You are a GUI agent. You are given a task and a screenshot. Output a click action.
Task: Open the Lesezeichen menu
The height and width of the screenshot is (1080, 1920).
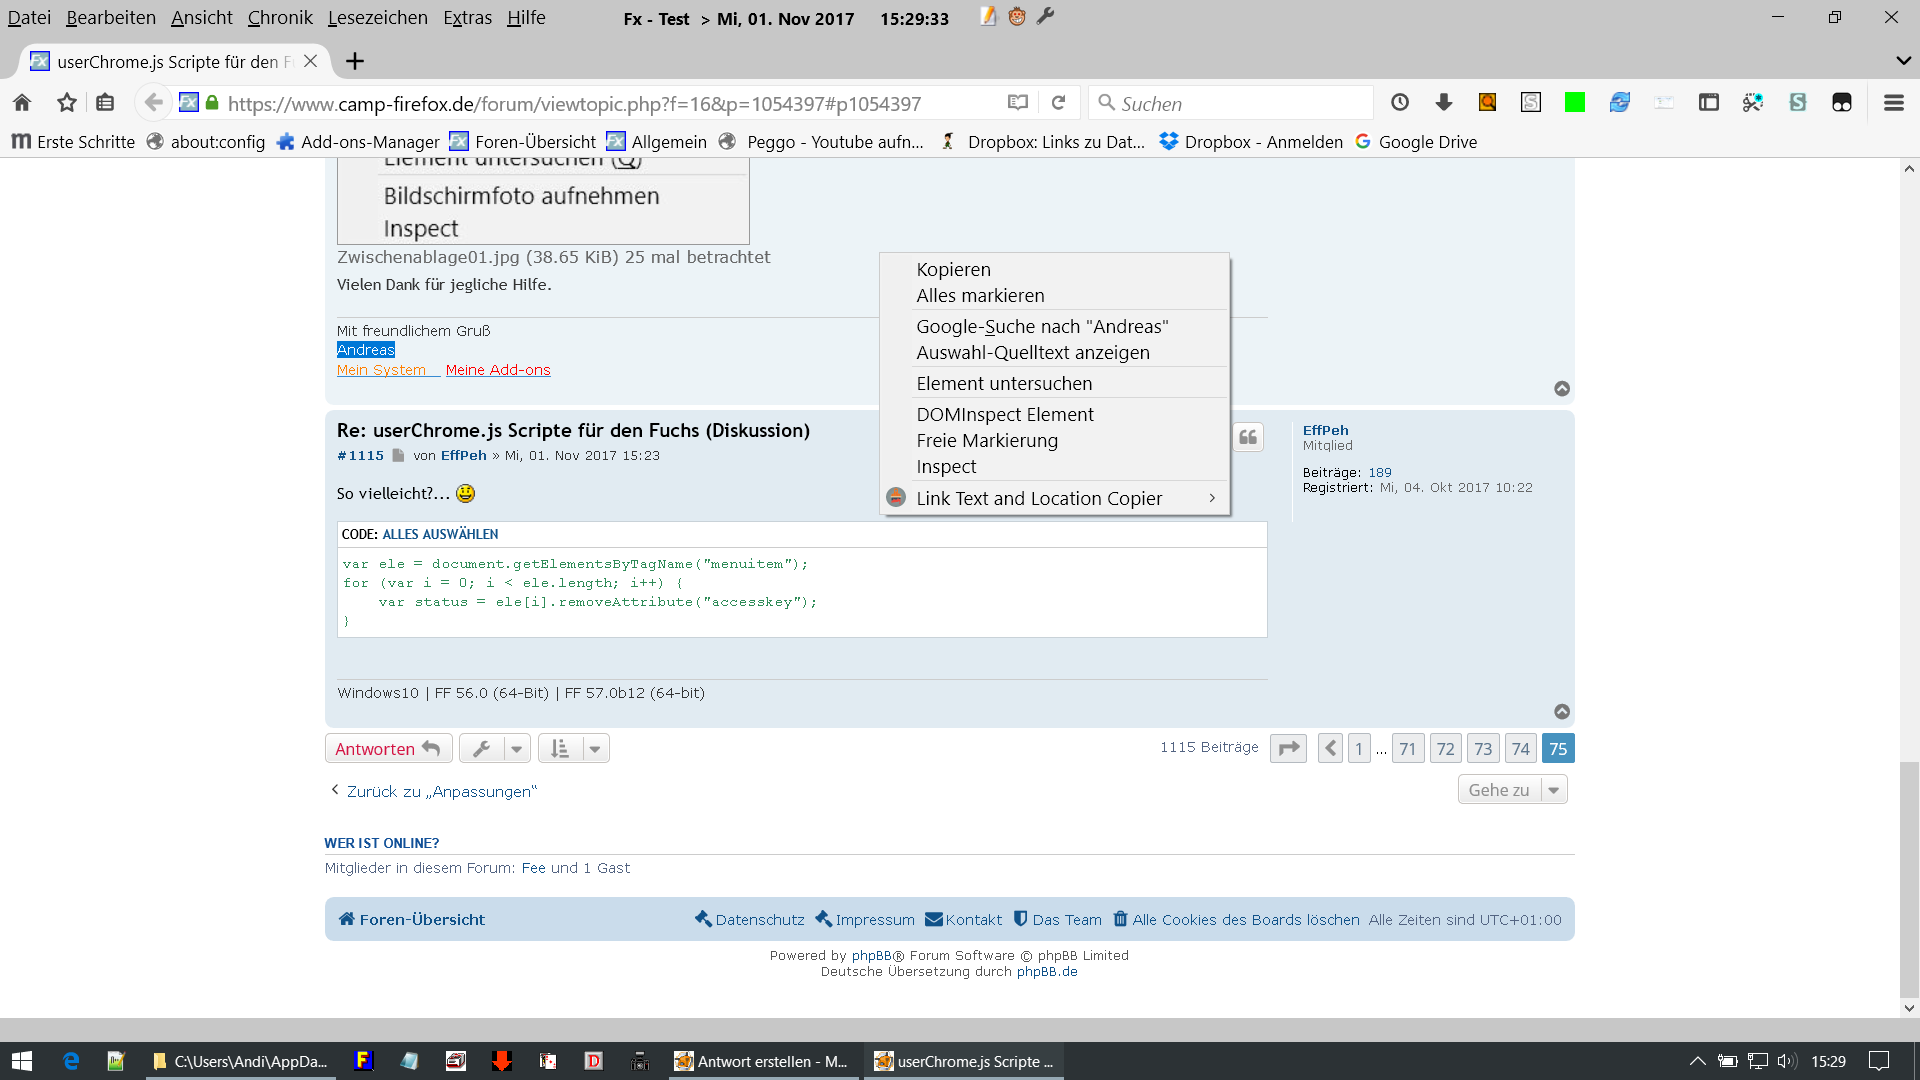coord(377,18)
